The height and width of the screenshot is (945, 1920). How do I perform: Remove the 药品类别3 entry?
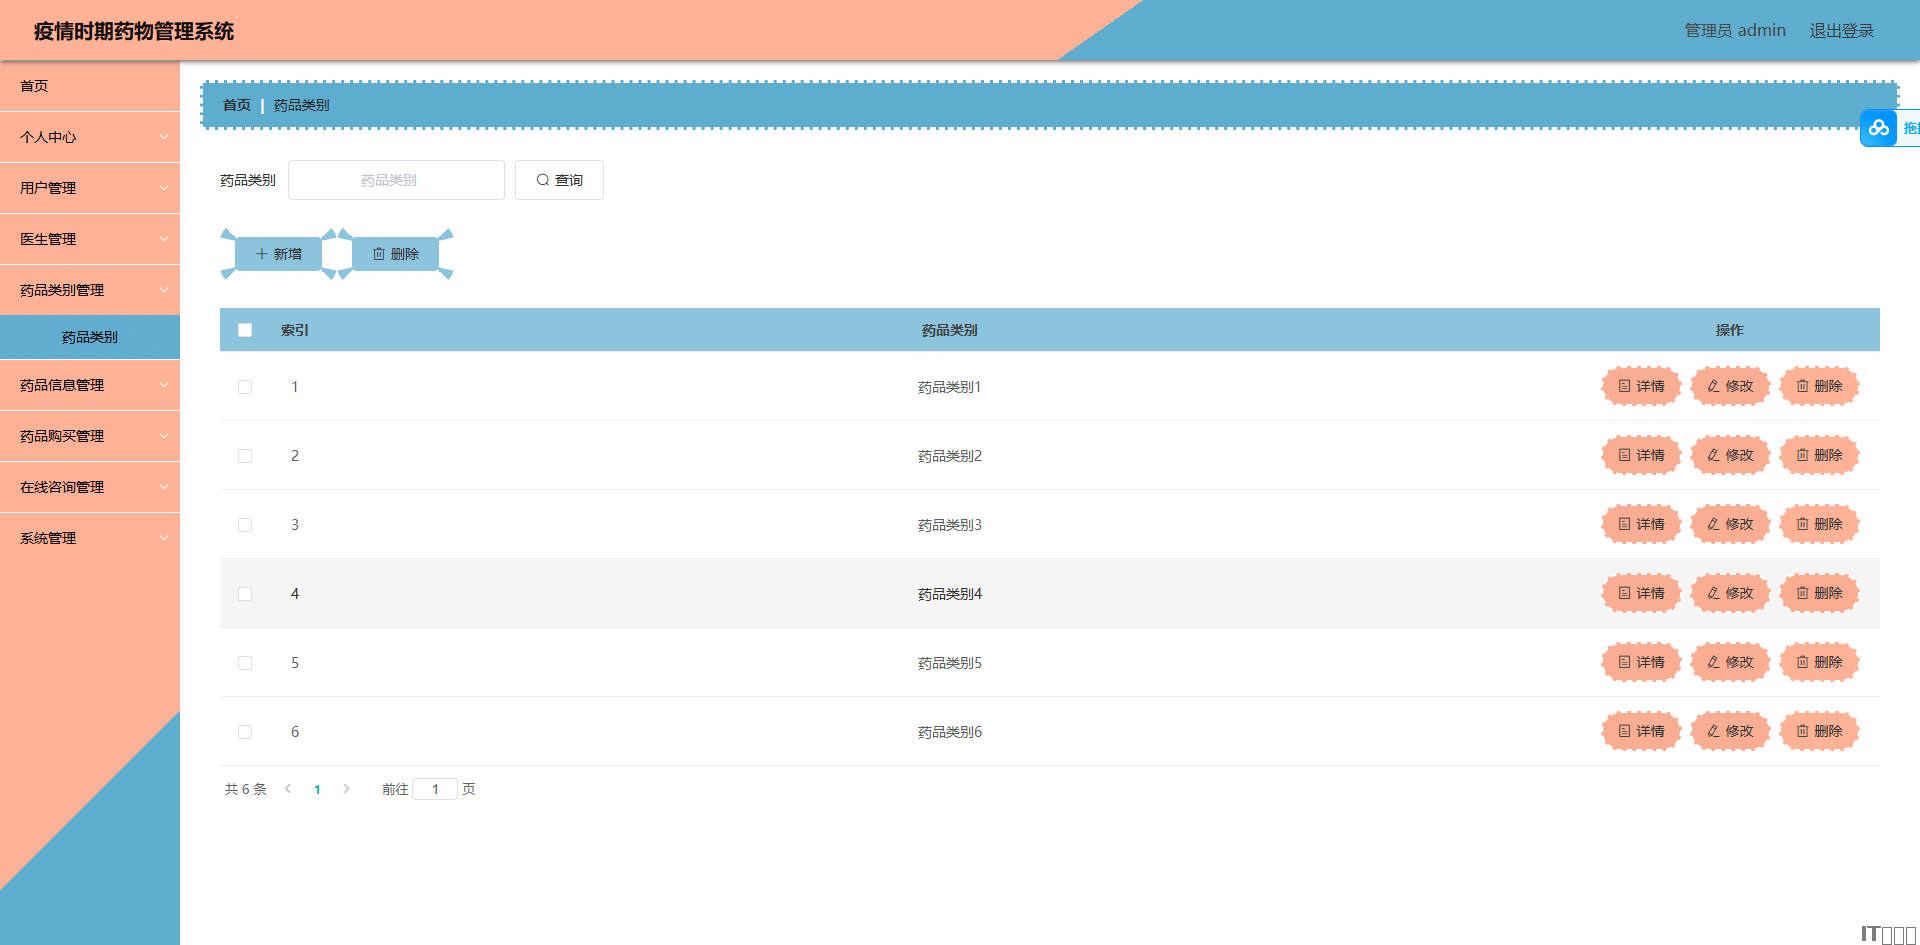pyautogui.click(x=1819, y=524)
